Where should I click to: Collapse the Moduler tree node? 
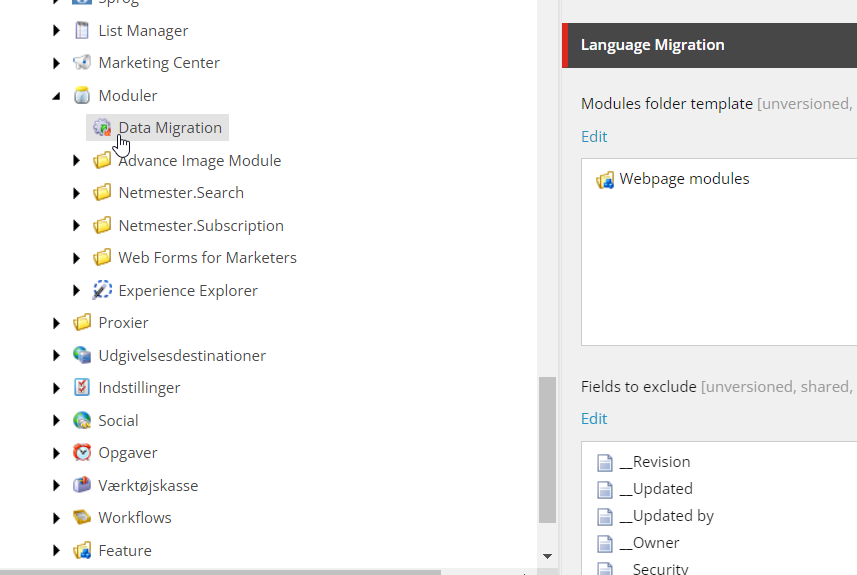point(57,96)
